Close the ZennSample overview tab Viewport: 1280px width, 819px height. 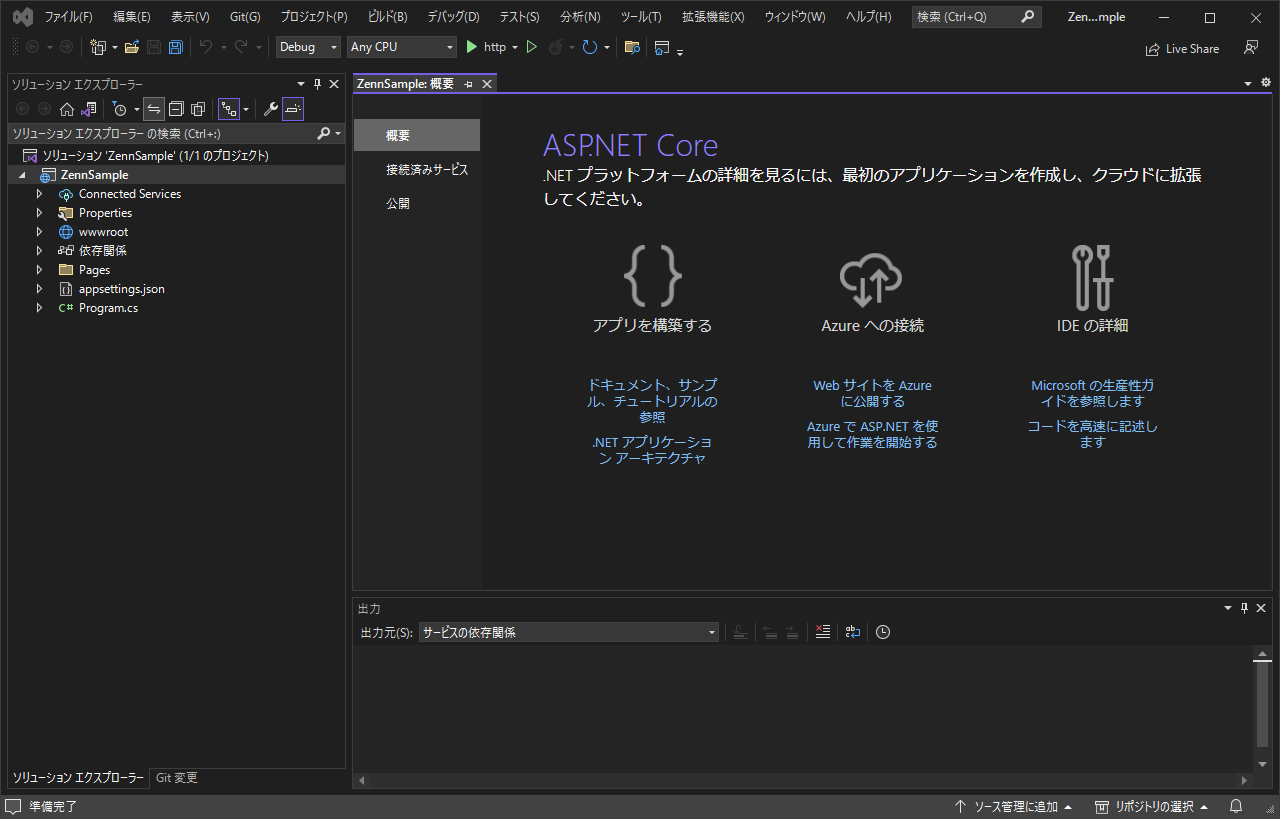(x=487, y=84)
